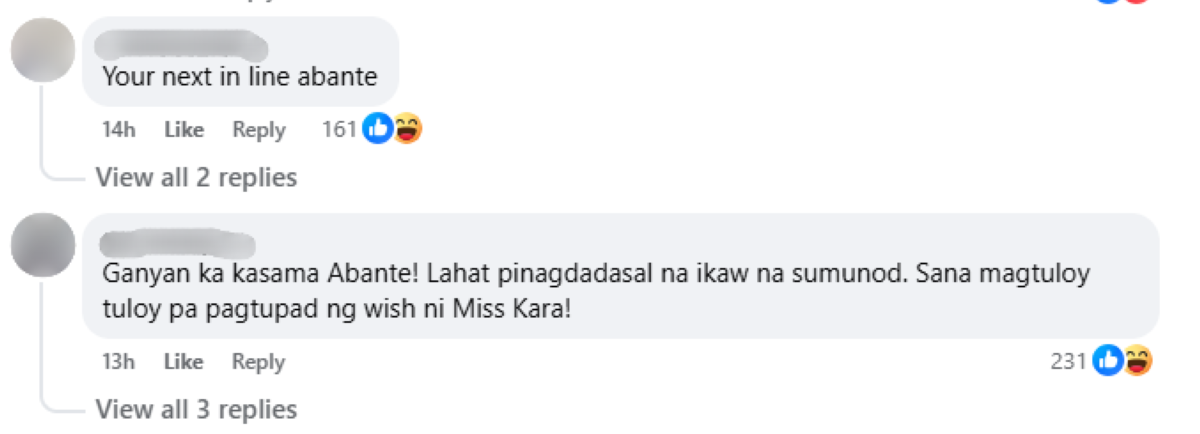Click the laughing reaction emoji on second comment
Viewport: 1200px width, 434px height.
click(1137, 361)
